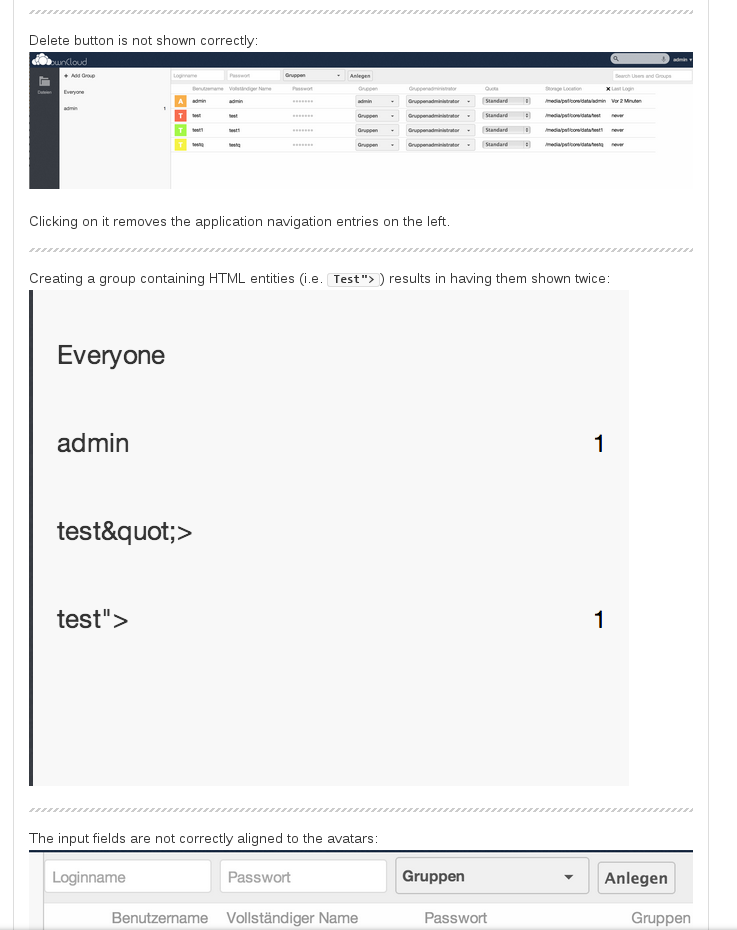Click the small Anlegen button in the top screenshot
The image size is (737, 930).
tap(360, 76)
